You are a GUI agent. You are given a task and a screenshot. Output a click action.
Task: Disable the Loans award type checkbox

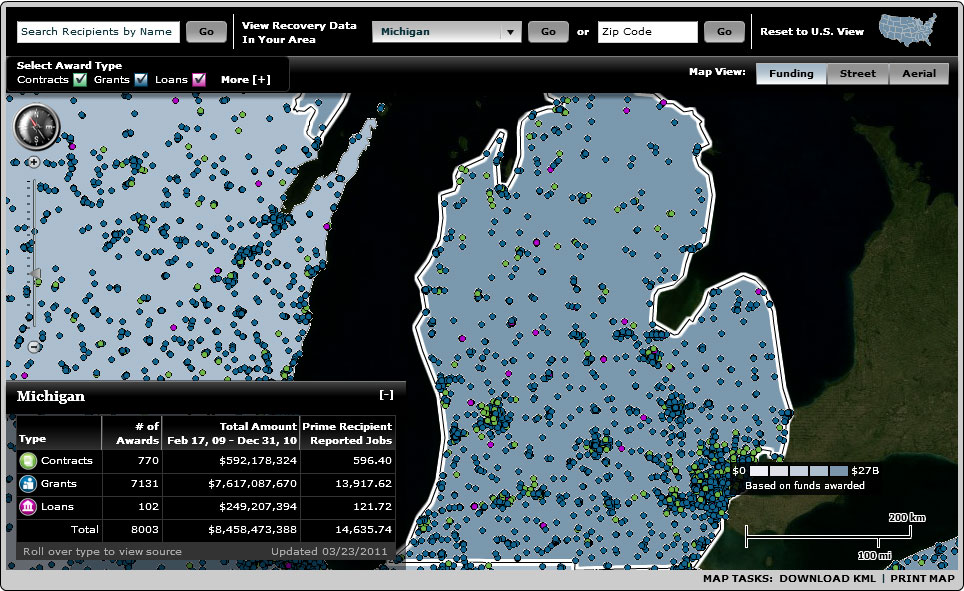[199, 80]
